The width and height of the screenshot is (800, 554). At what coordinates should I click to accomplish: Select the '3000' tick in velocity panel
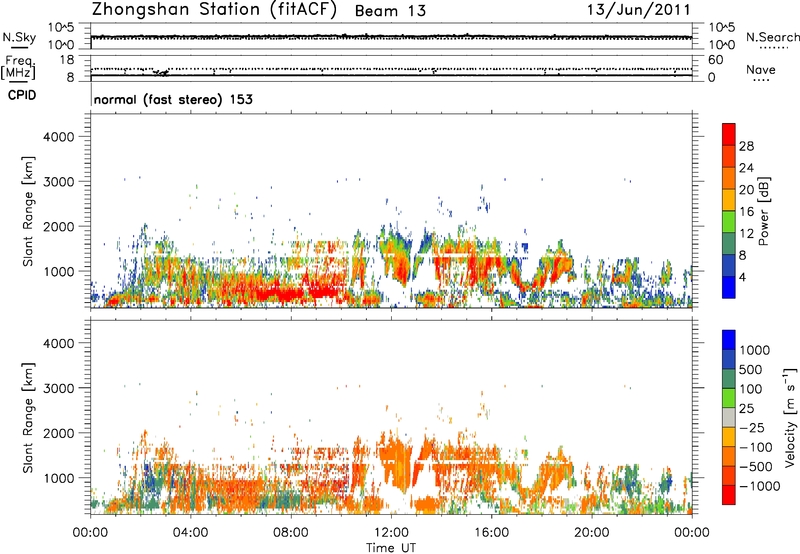click(59, 388)
